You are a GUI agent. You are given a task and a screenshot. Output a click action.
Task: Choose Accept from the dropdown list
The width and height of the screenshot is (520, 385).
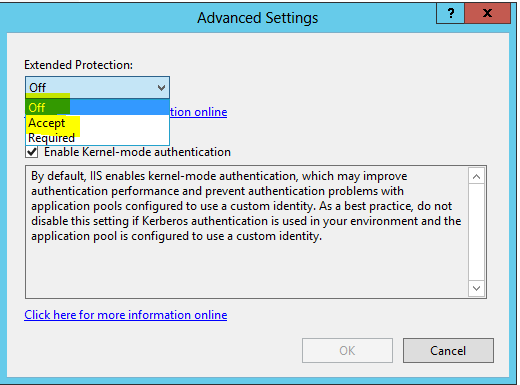pyautogui.click(x=97, y=123)
